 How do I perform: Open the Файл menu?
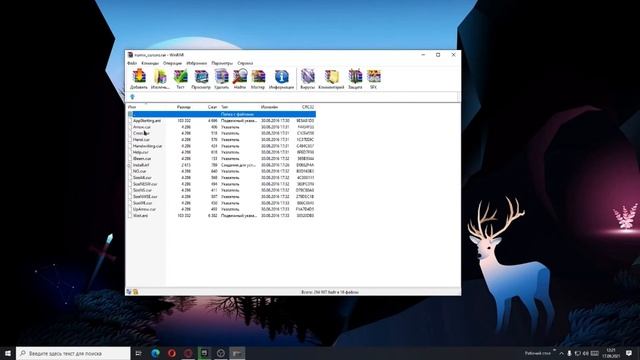pyautogui.click(x=132, y=63)
